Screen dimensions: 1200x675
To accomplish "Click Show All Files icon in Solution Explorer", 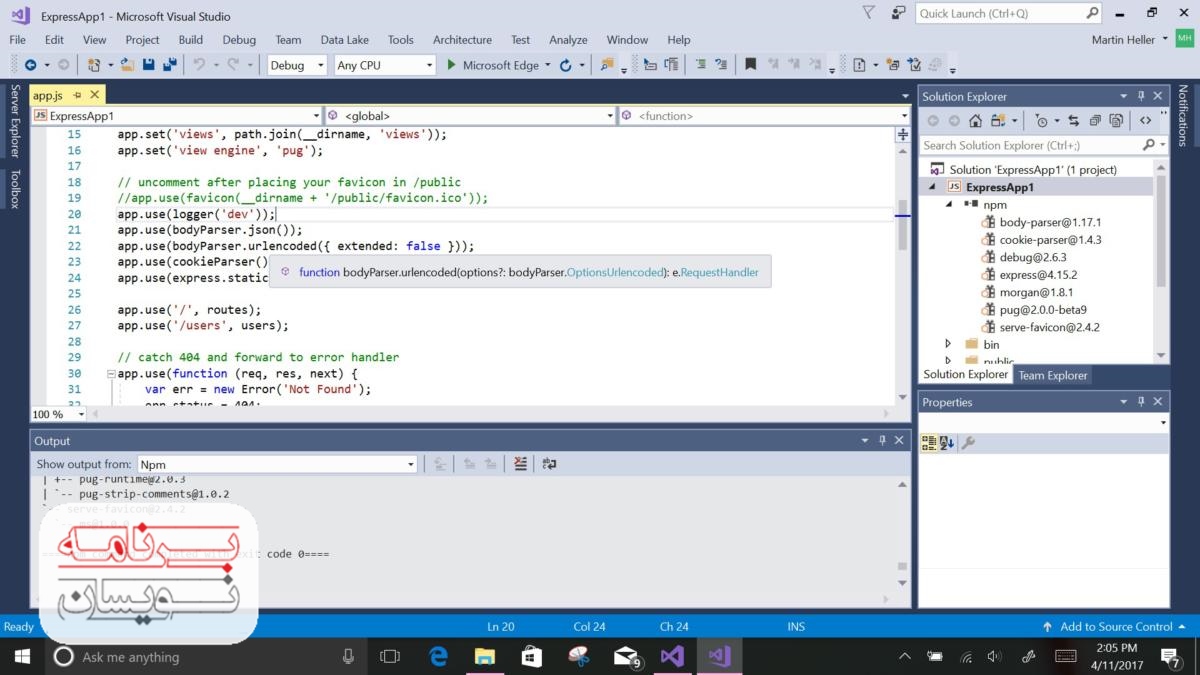I will pyautogui.click(x=1117, y=121).
